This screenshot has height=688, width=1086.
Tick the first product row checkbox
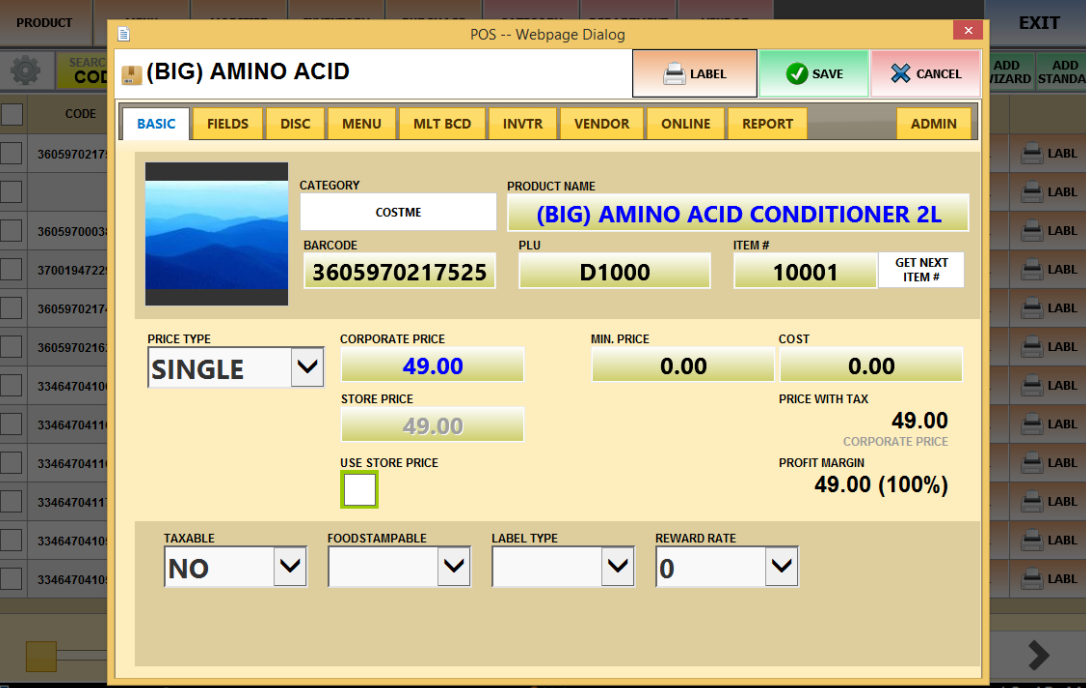12,154
